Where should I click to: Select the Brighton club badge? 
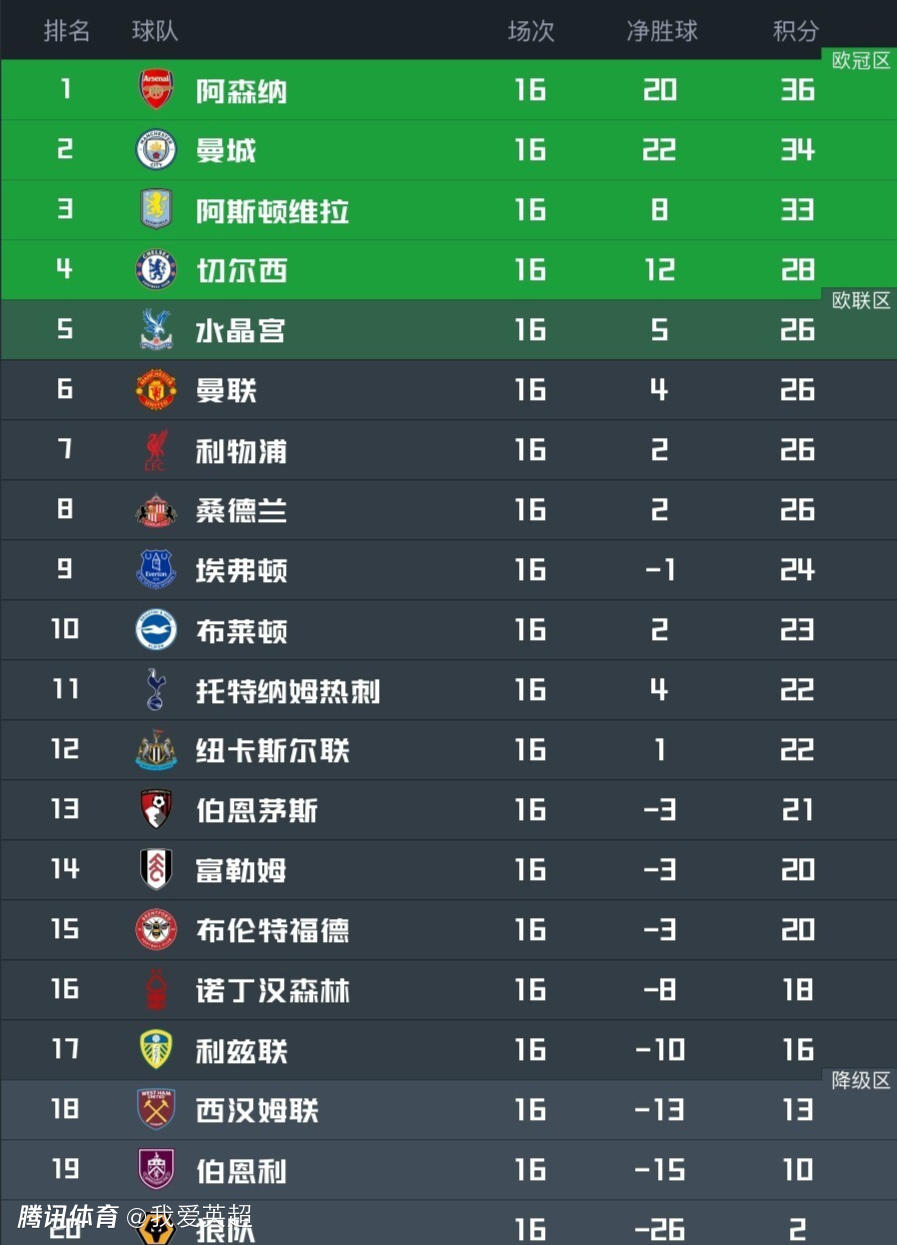(156, 630)
